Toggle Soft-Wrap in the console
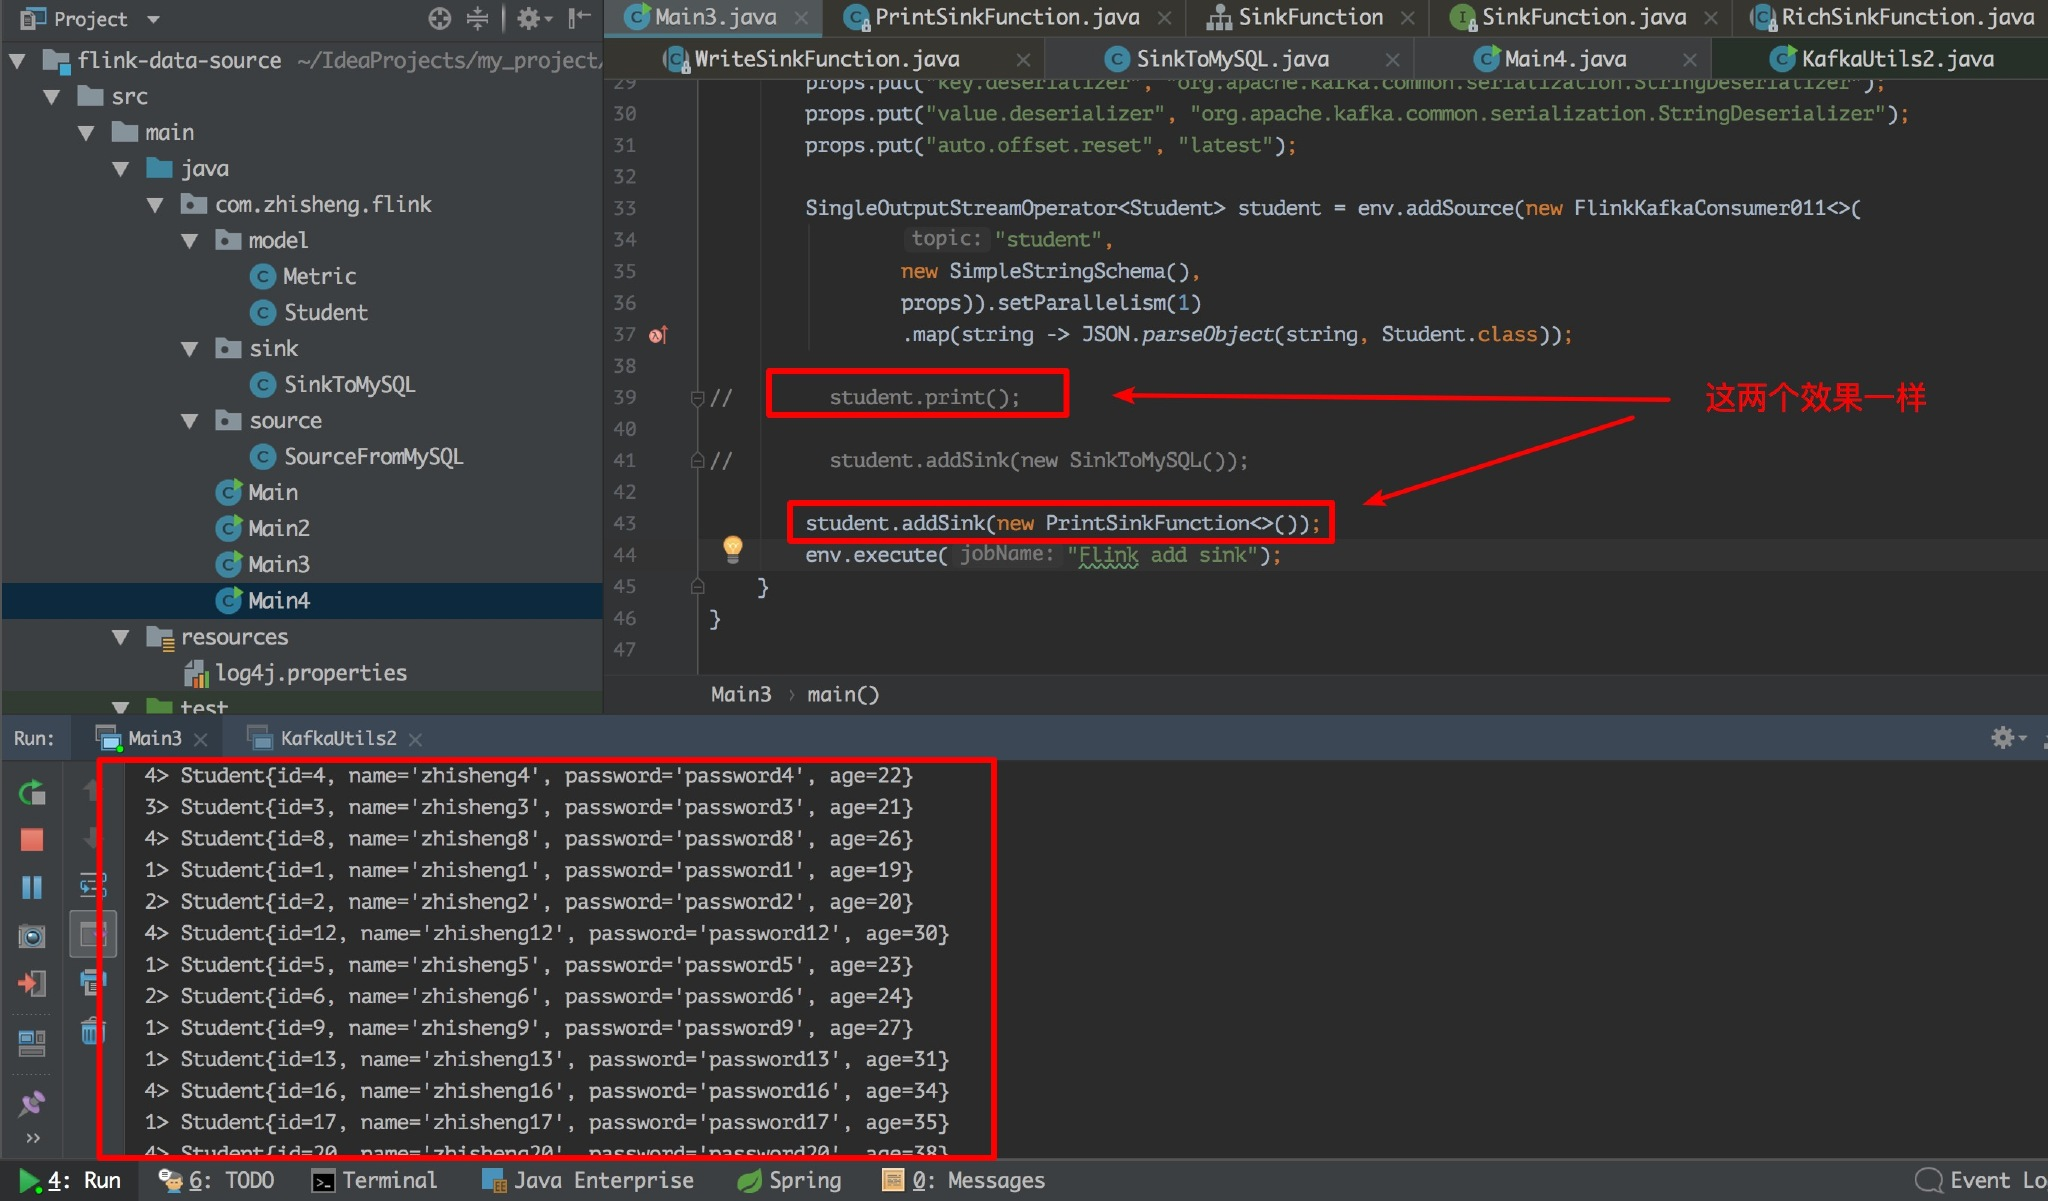 point(92,885)
